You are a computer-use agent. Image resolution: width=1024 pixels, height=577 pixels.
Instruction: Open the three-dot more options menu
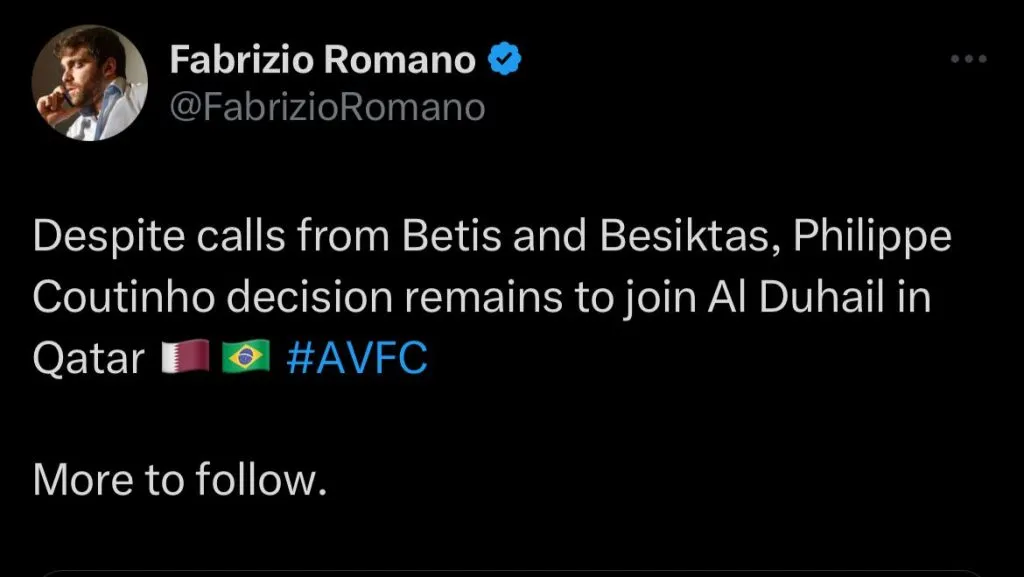pos(968,59)
